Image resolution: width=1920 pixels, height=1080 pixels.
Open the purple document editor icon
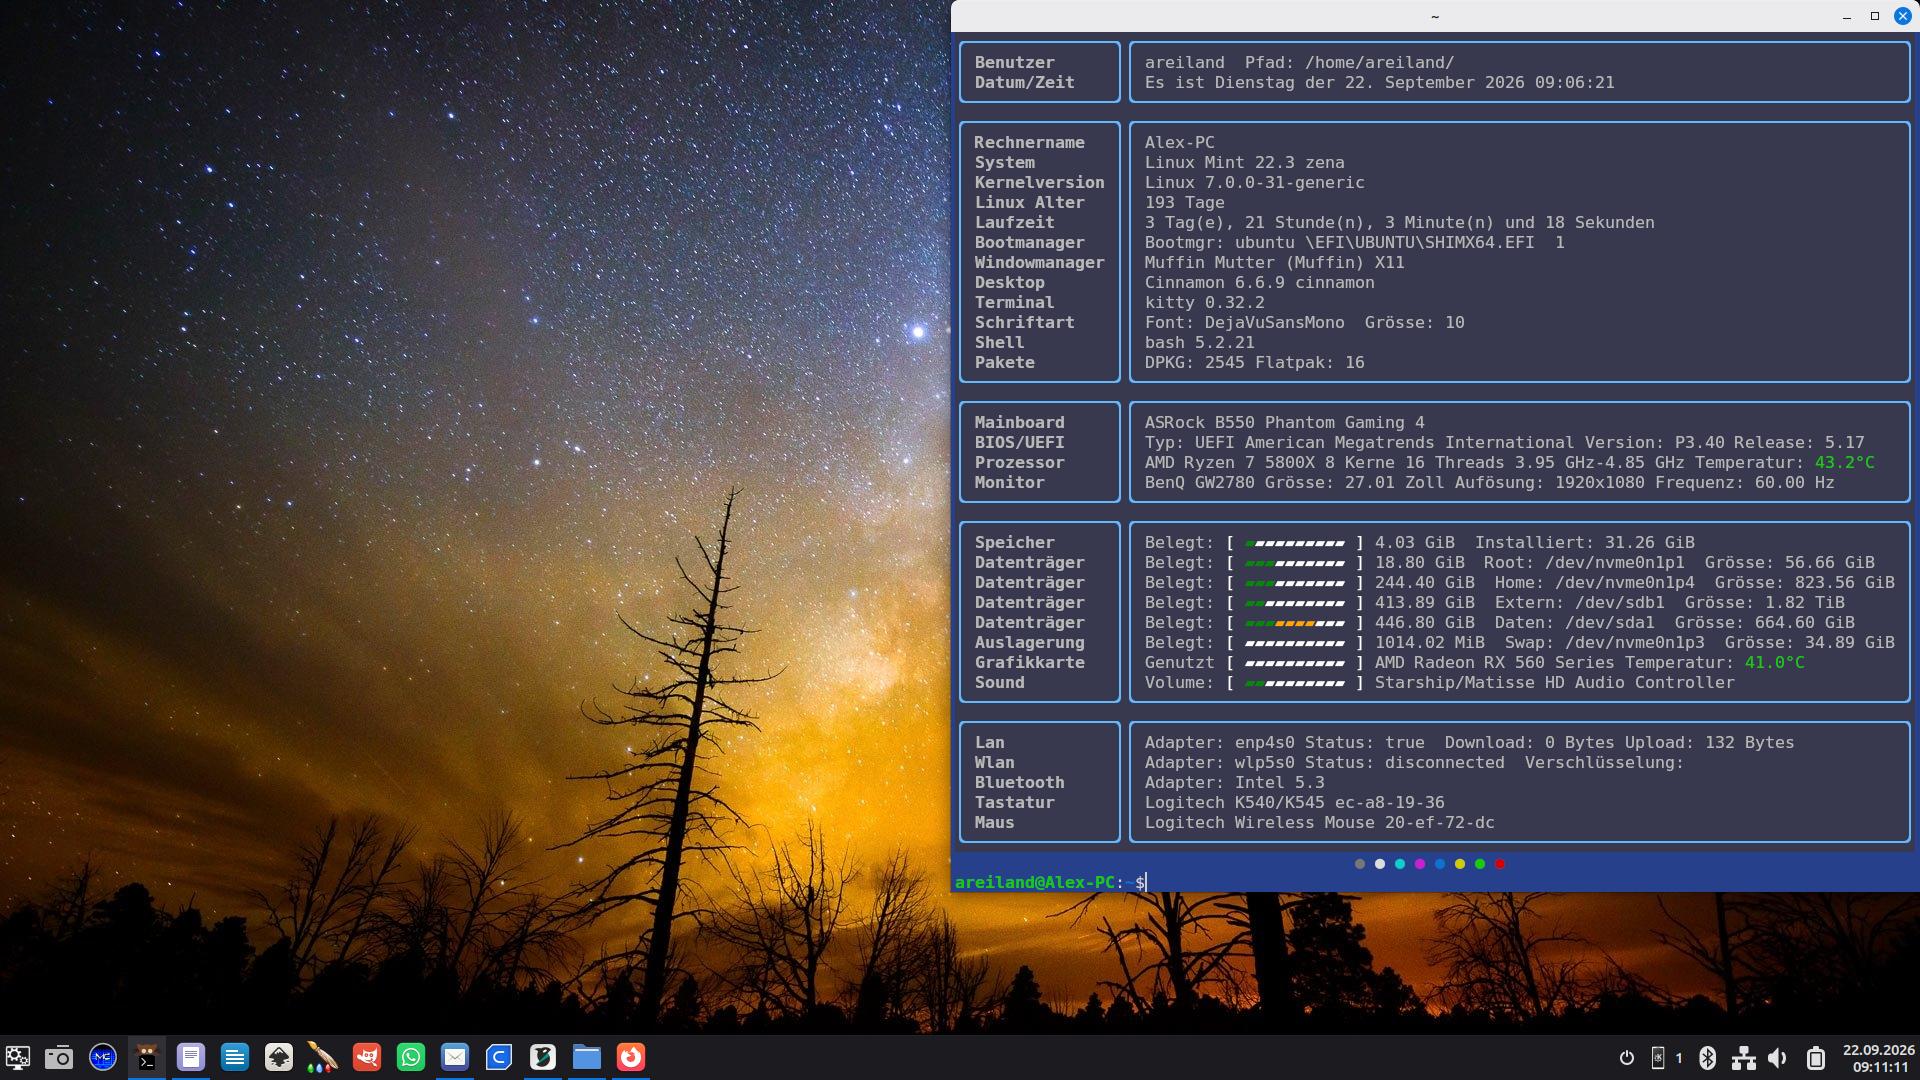click(x=191, y=1057)
